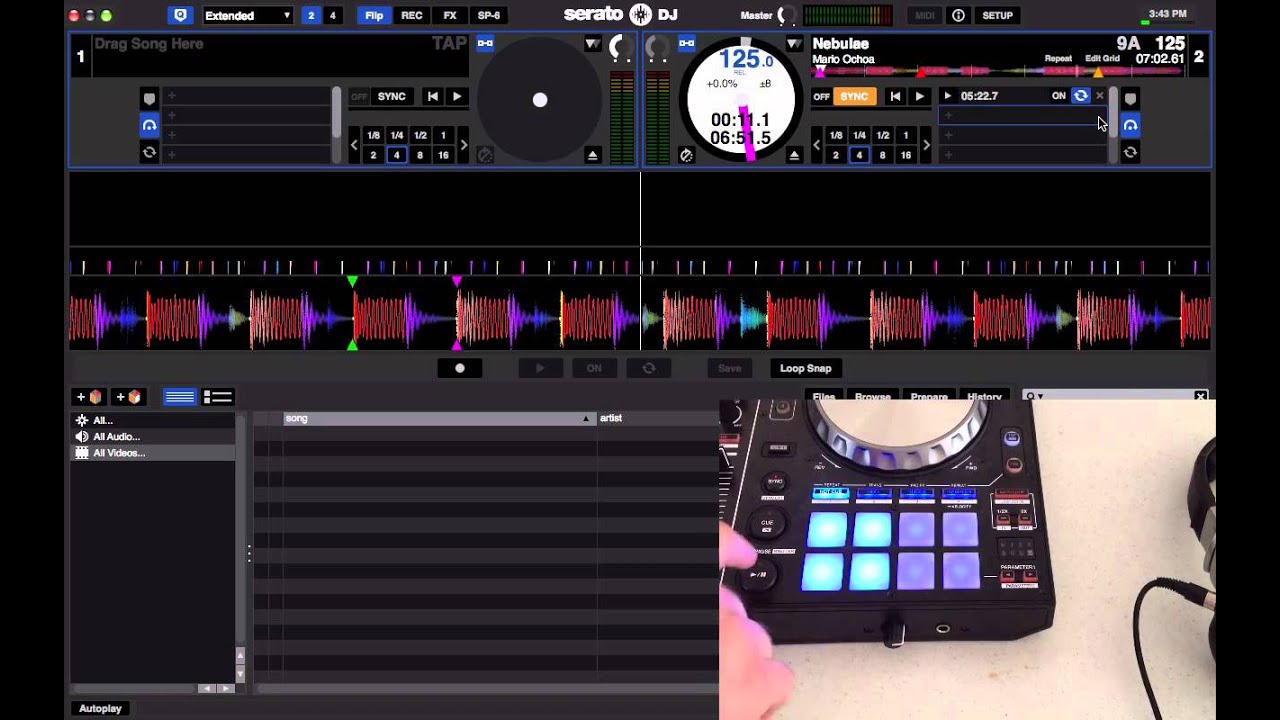Click the Flip loop icon below the waveform
This screenshot has width=1280, height=720.
point(649,368)
